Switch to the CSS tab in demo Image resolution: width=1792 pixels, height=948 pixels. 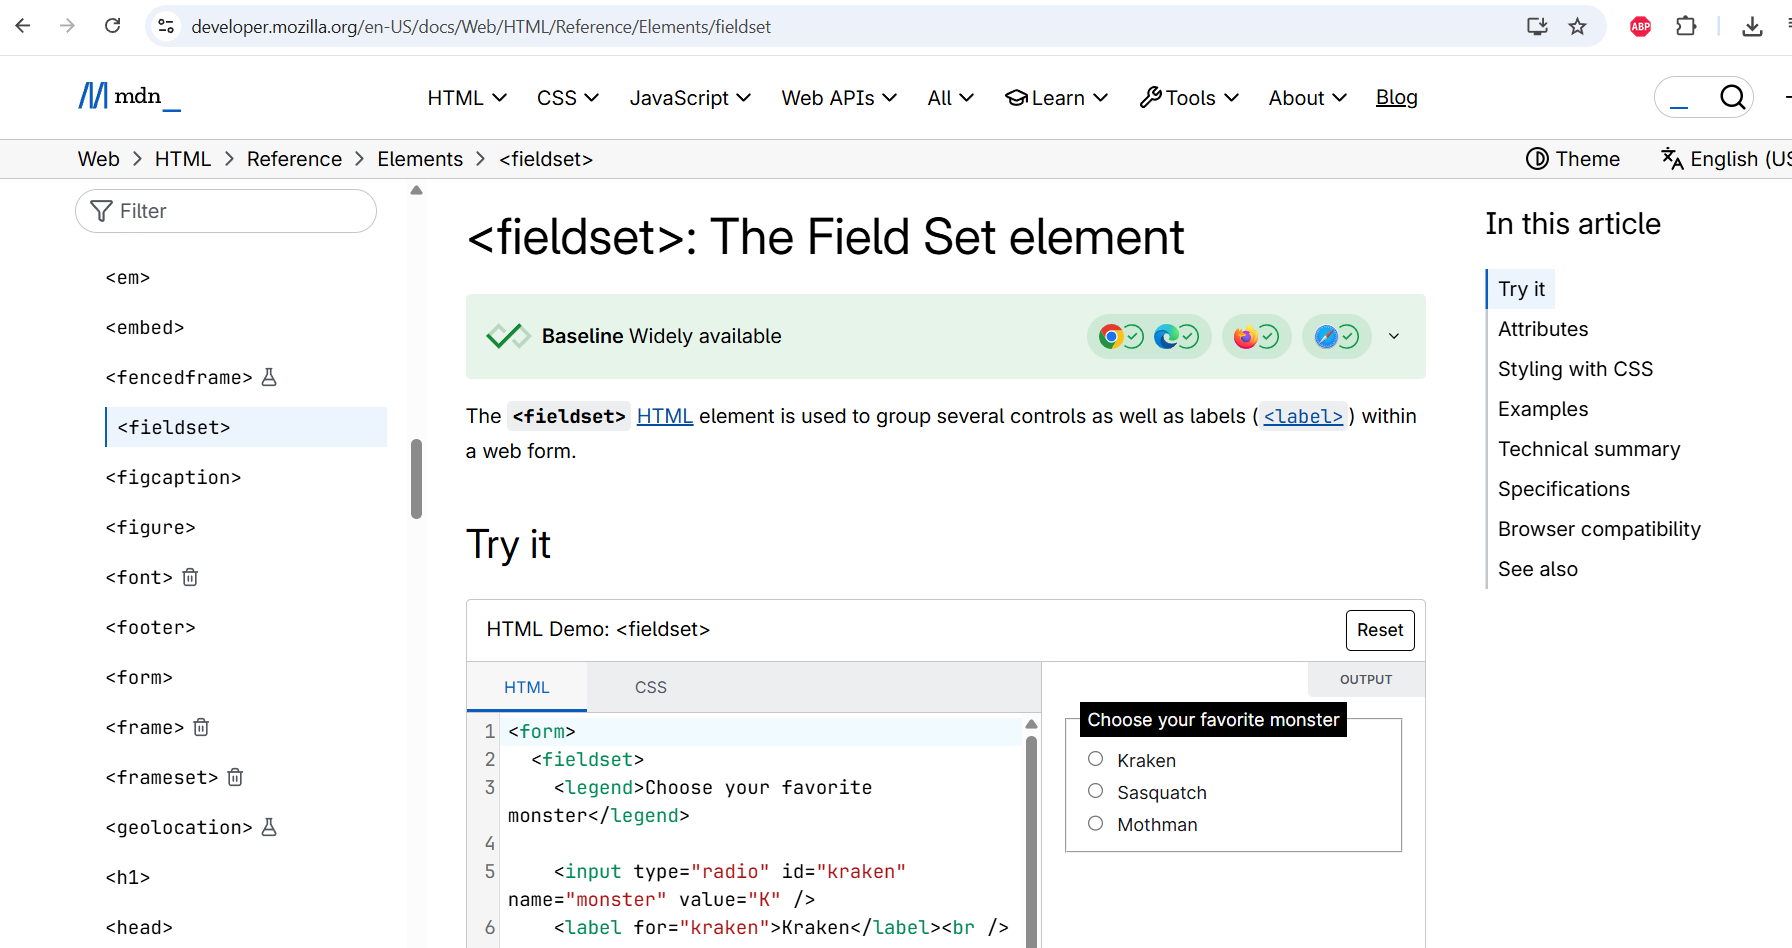tap(650, 687)
